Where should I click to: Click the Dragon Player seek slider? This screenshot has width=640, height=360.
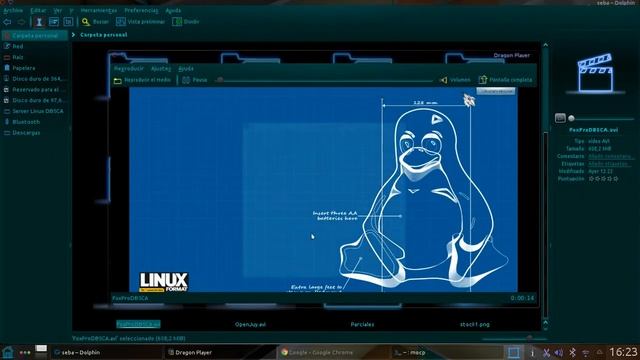324,80
